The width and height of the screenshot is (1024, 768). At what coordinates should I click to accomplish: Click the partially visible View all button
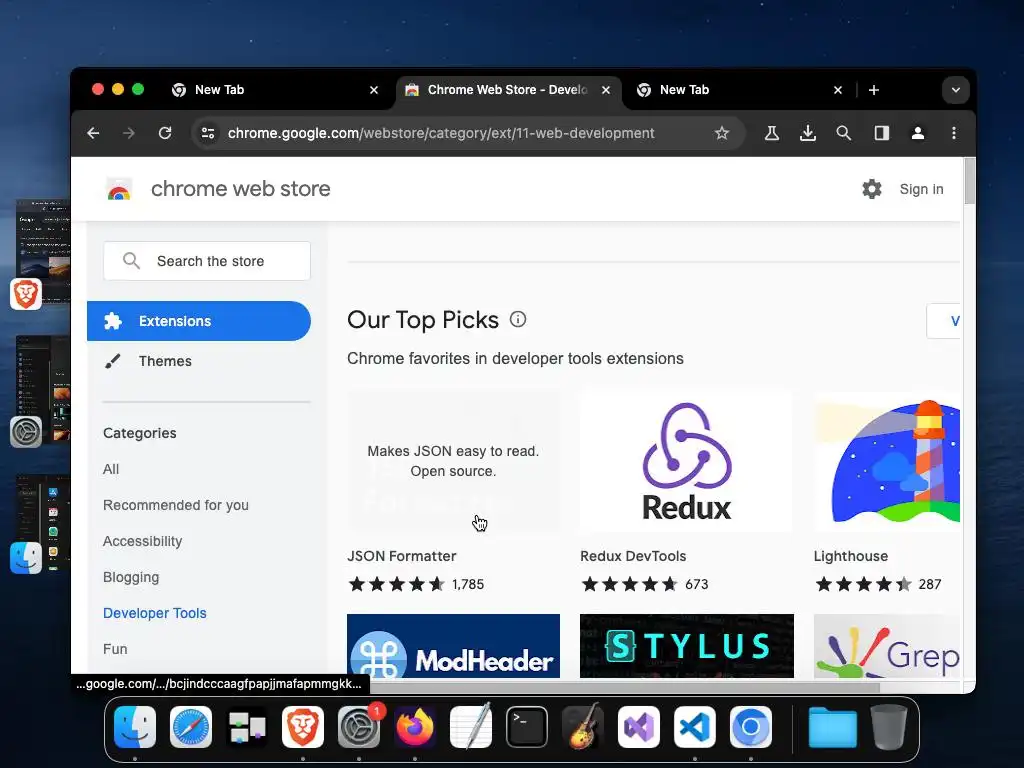pos(944,321)
